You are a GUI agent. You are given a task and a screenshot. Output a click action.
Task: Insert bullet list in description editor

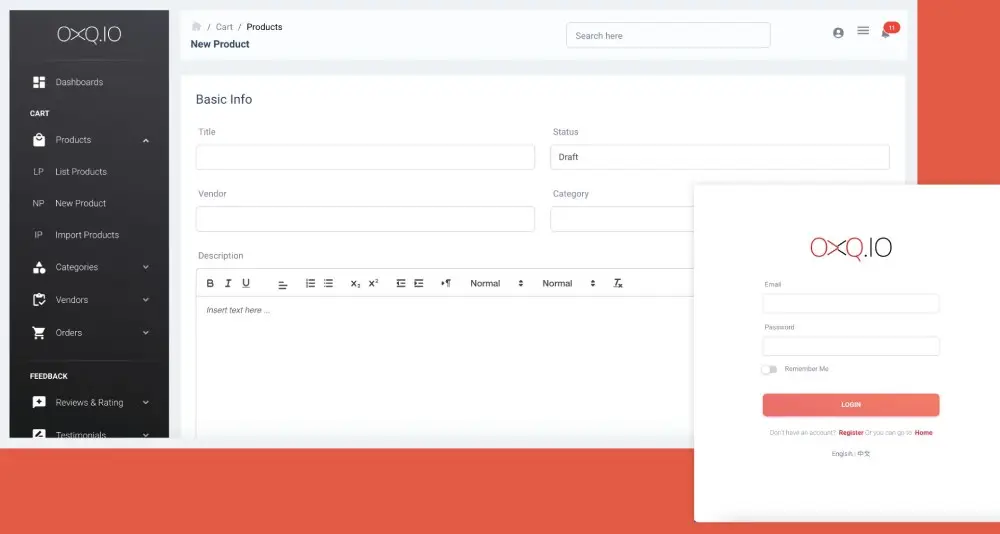pos(328,283)
